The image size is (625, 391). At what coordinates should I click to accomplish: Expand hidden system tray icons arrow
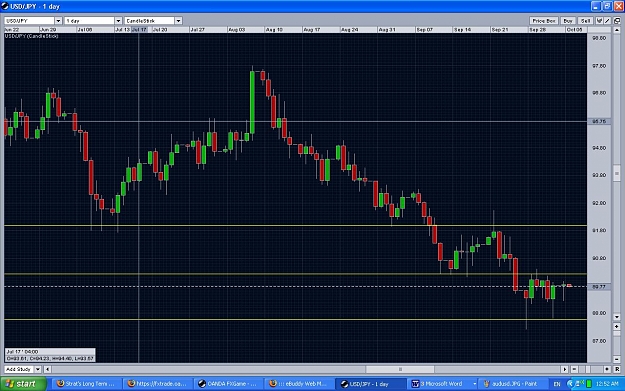[570, 384]
